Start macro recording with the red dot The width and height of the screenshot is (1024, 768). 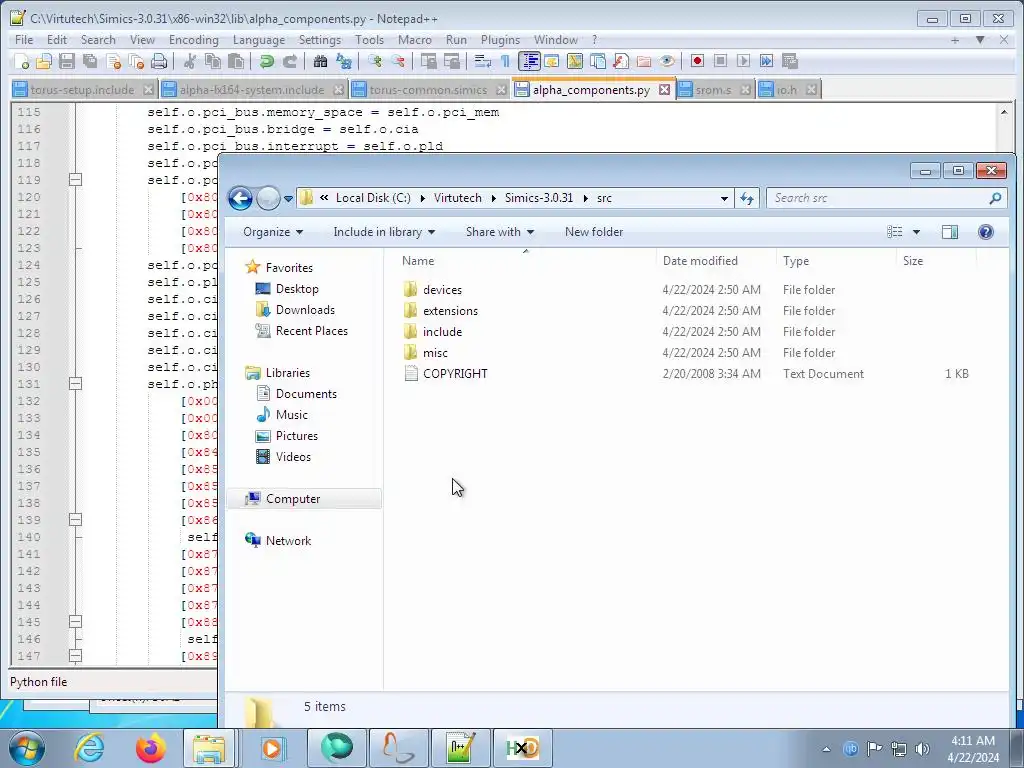tap(697, 61)
